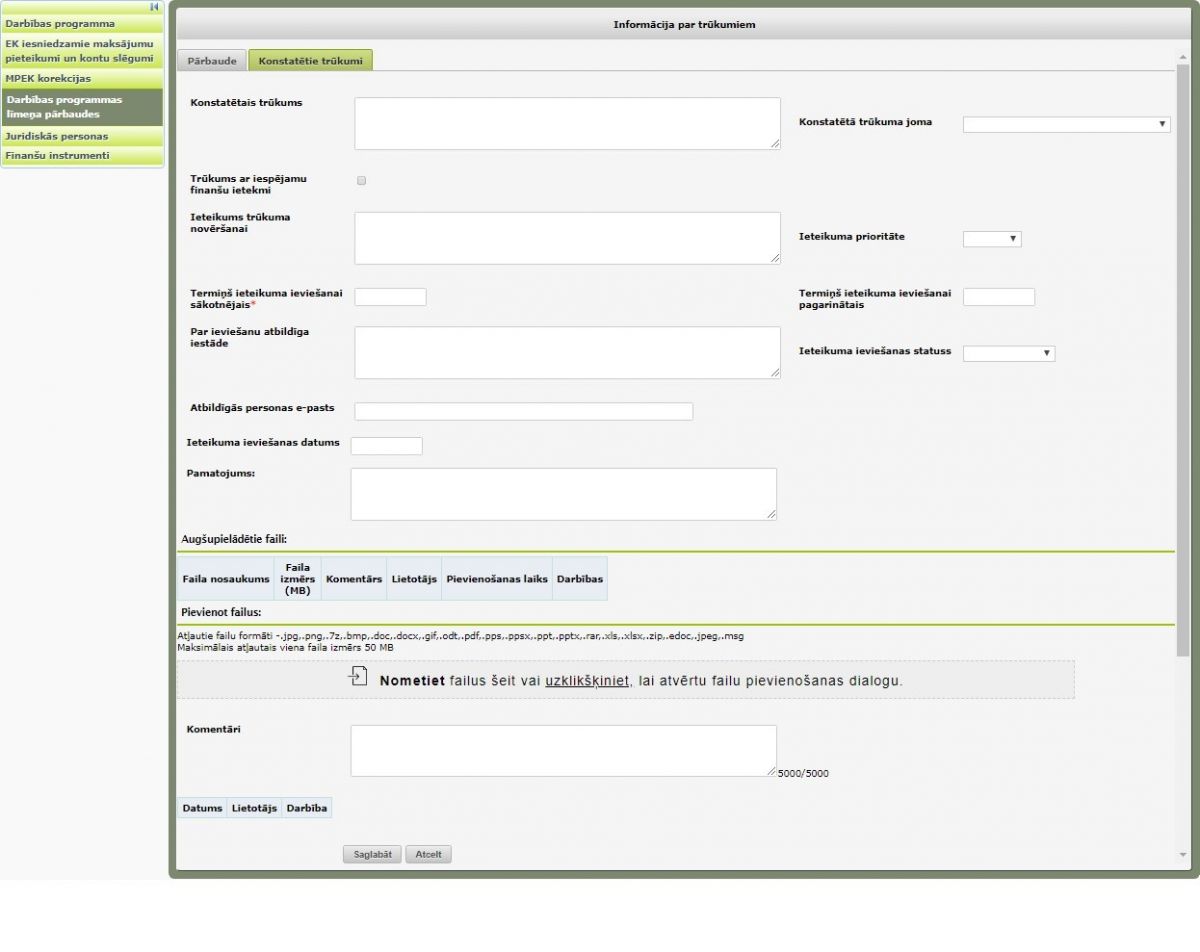
Task: Collapse the left sidebar panel icon
Action: [154, 6]
